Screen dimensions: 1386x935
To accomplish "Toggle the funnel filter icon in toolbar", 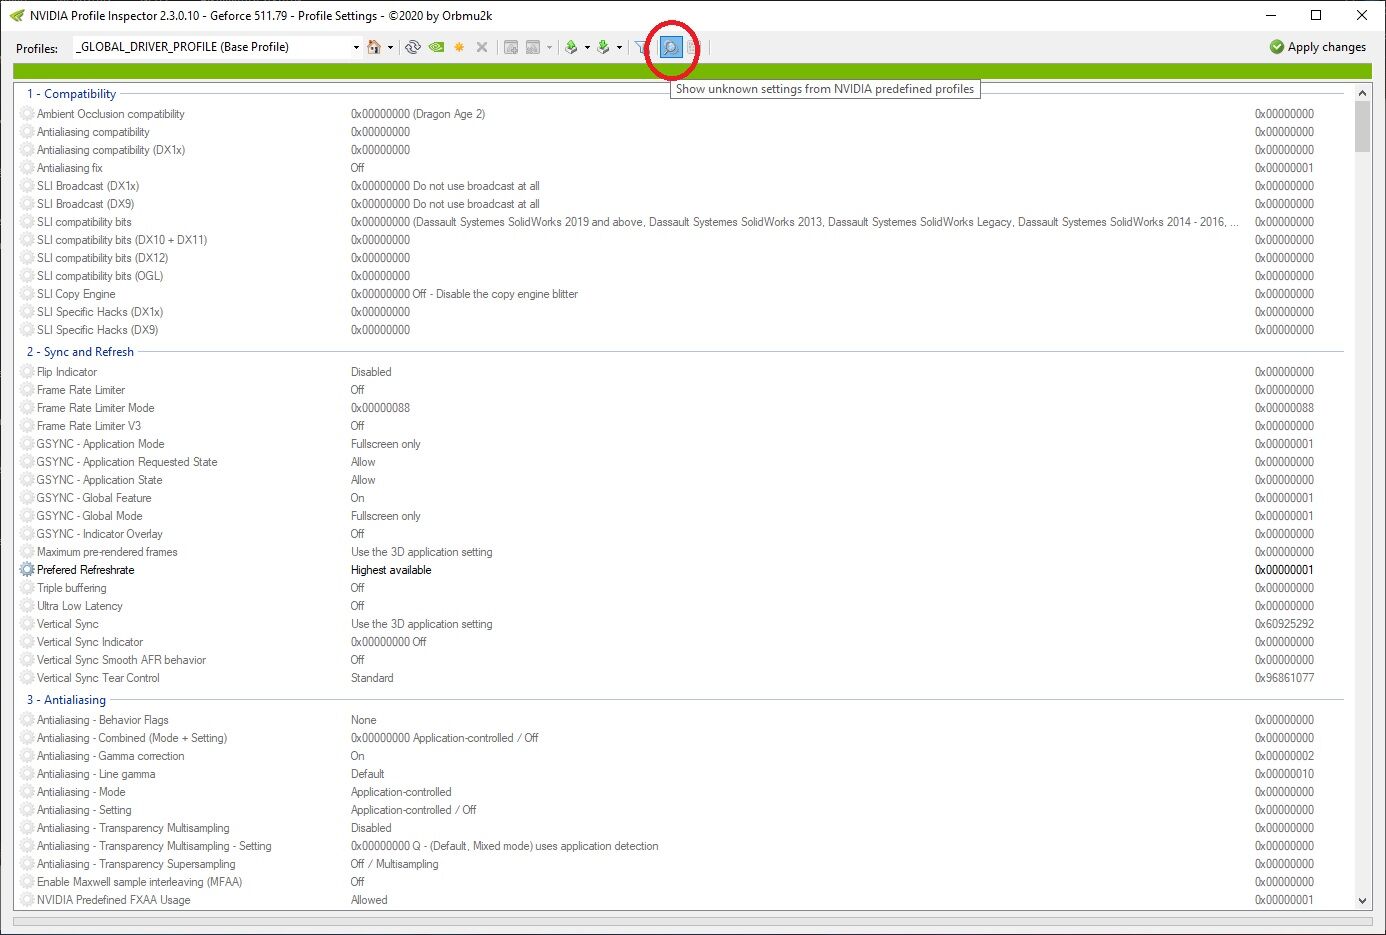I will pos(642,47).
